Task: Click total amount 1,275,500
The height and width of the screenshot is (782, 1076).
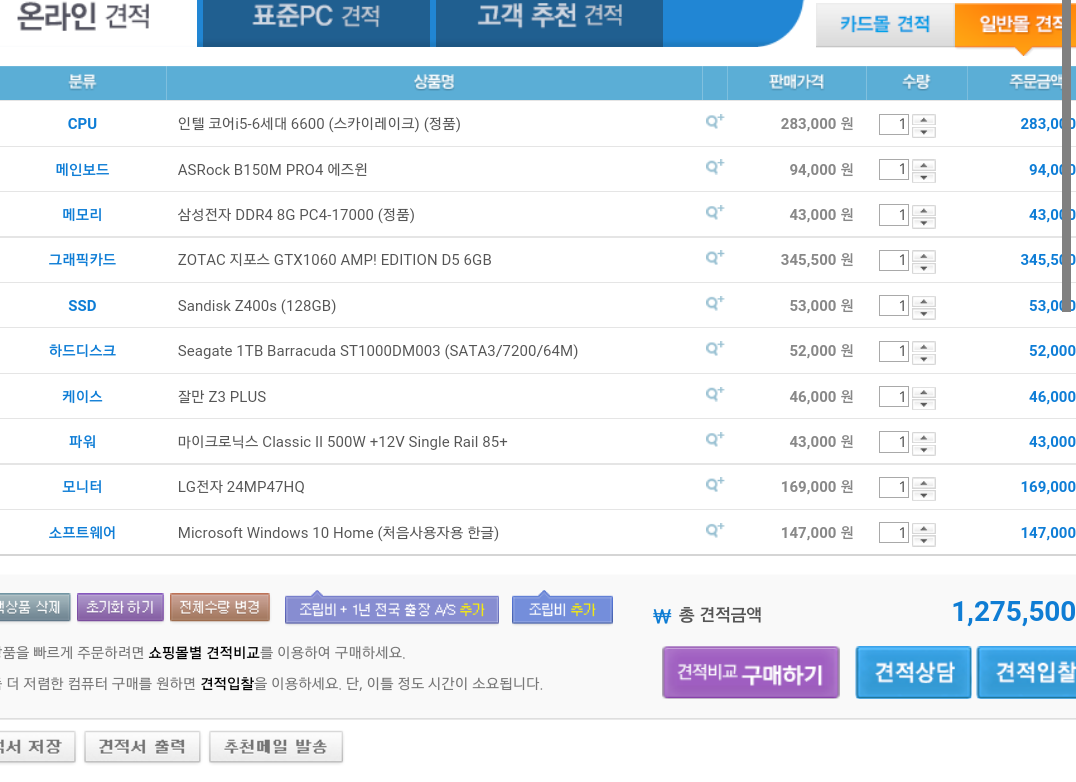Action: 1014,612
